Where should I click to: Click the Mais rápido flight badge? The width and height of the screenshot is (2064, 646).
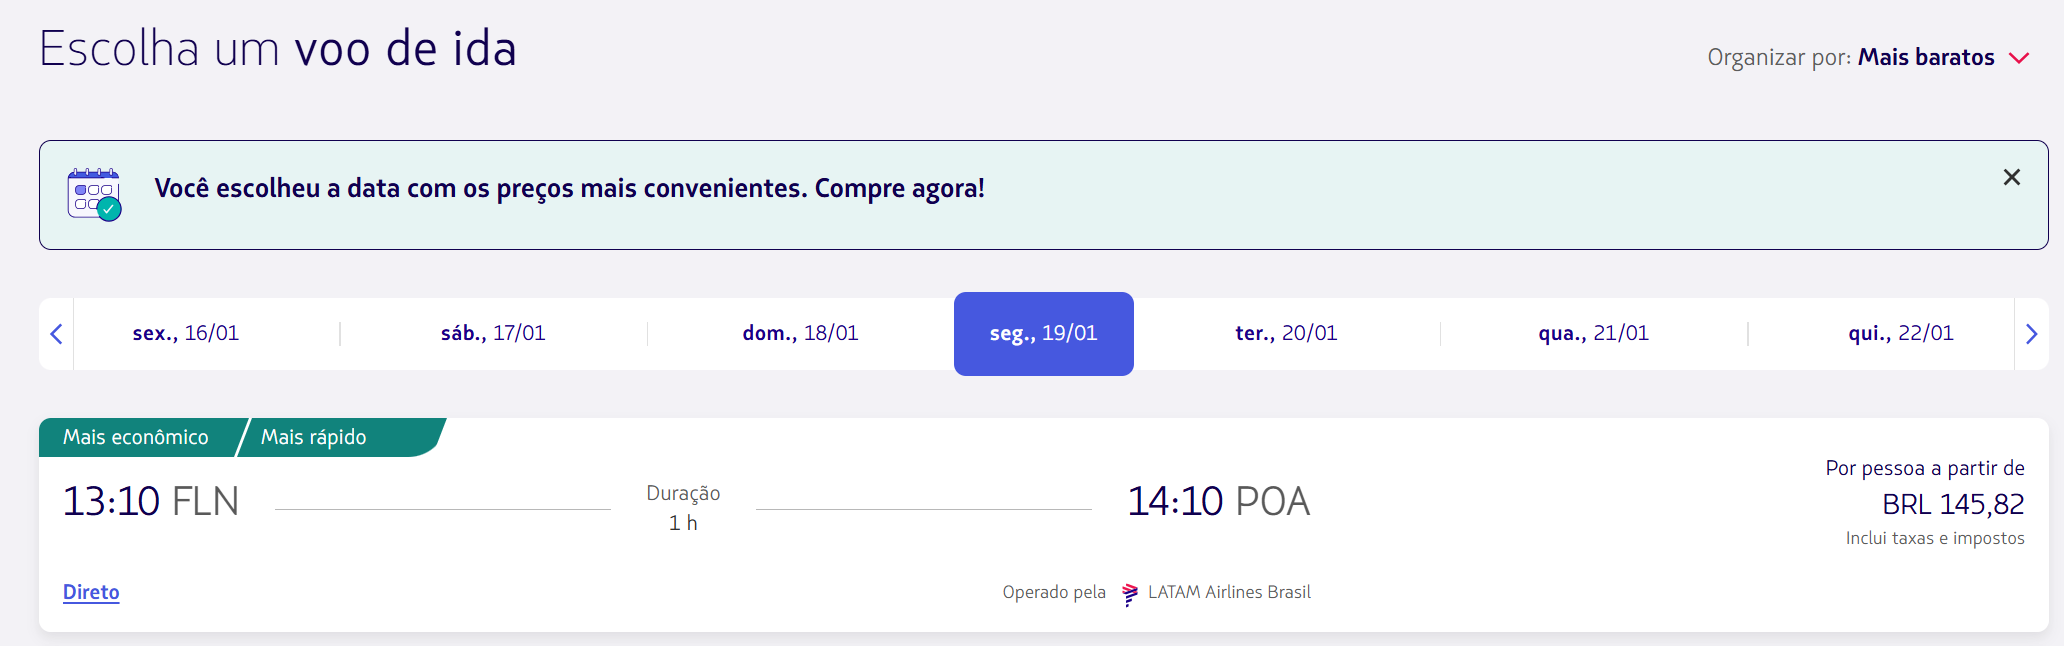[314, 437]
